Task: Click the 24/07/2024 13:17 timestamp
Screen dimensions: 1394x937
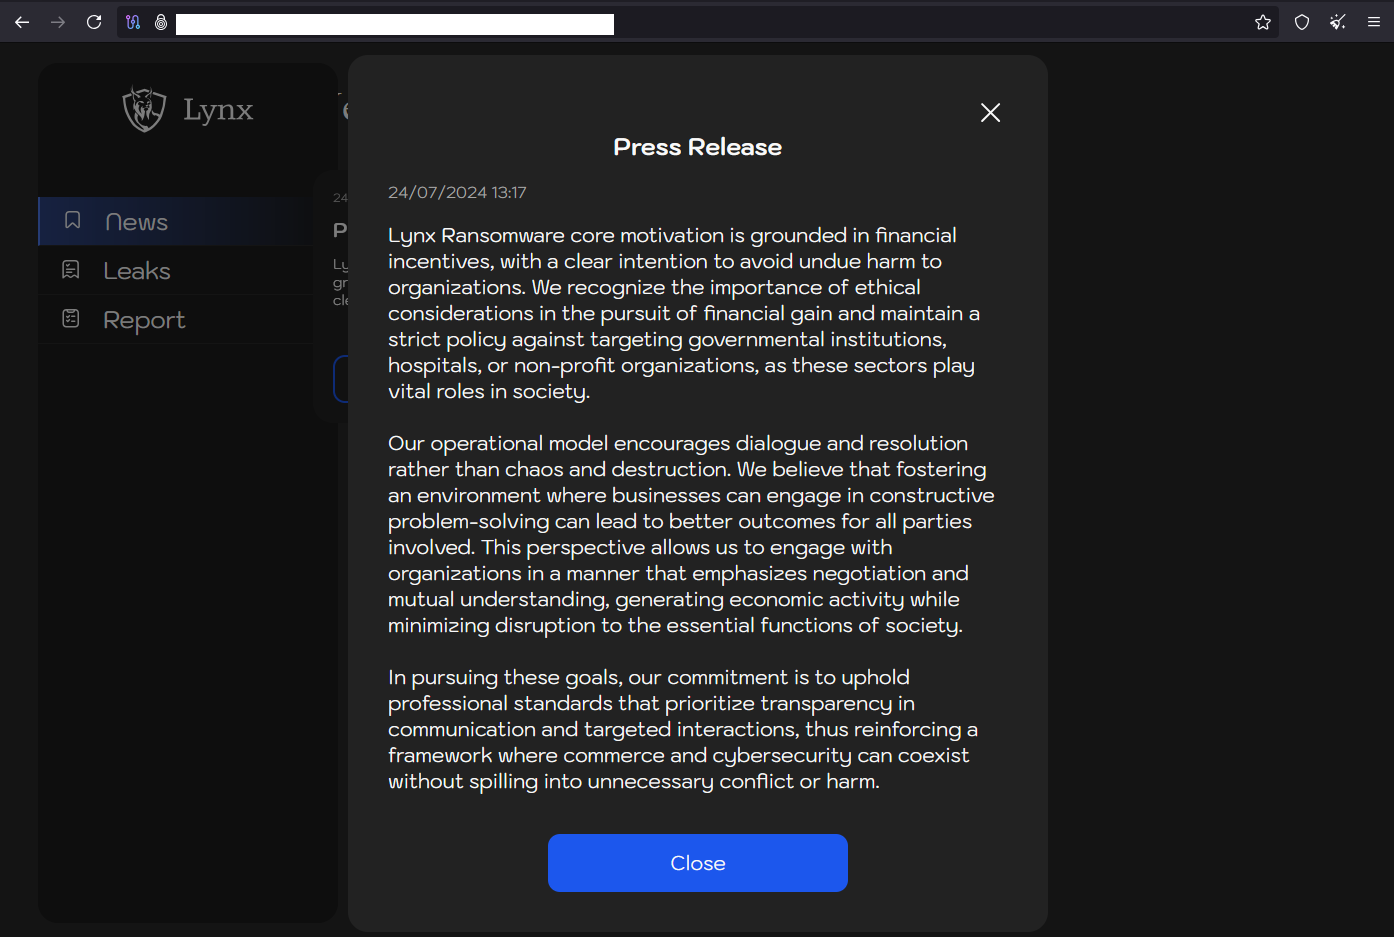Action: coord(457,192)
